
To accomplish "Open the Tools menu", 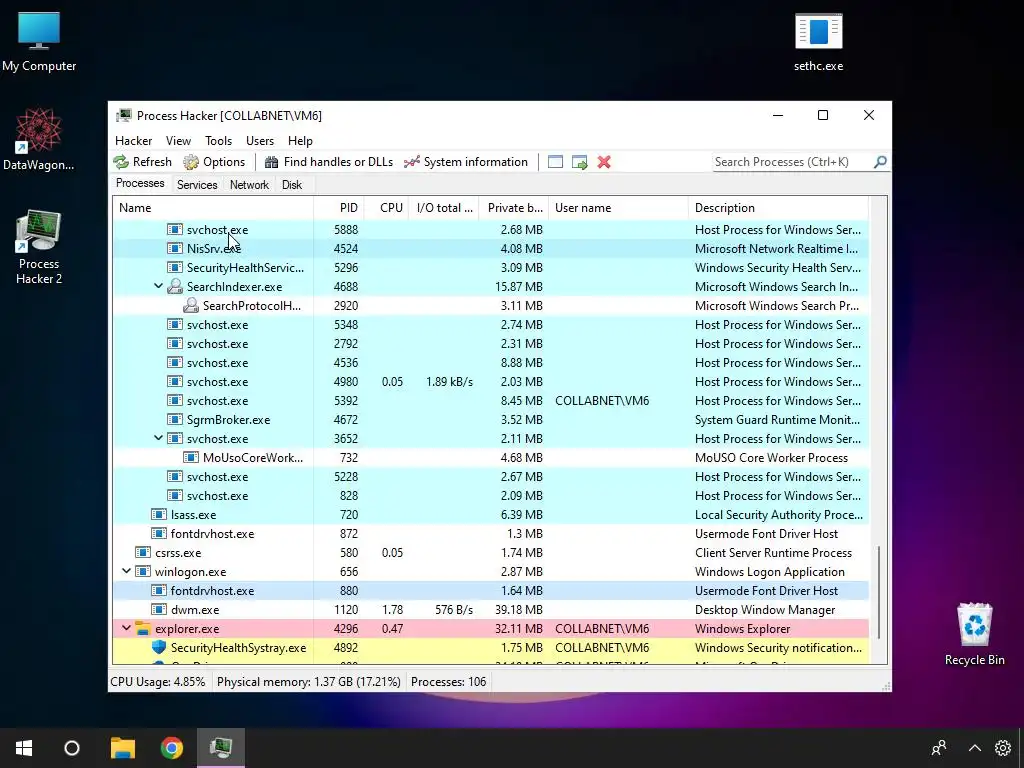I will click(218, 141).
